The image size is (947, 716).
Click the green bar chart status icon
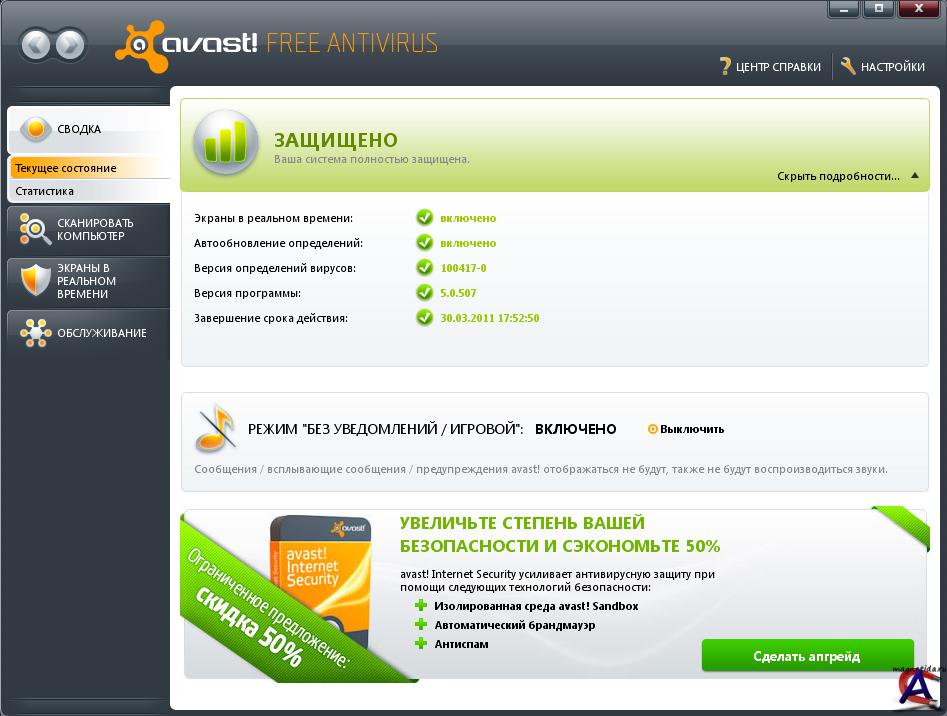[x=226, y=142]
